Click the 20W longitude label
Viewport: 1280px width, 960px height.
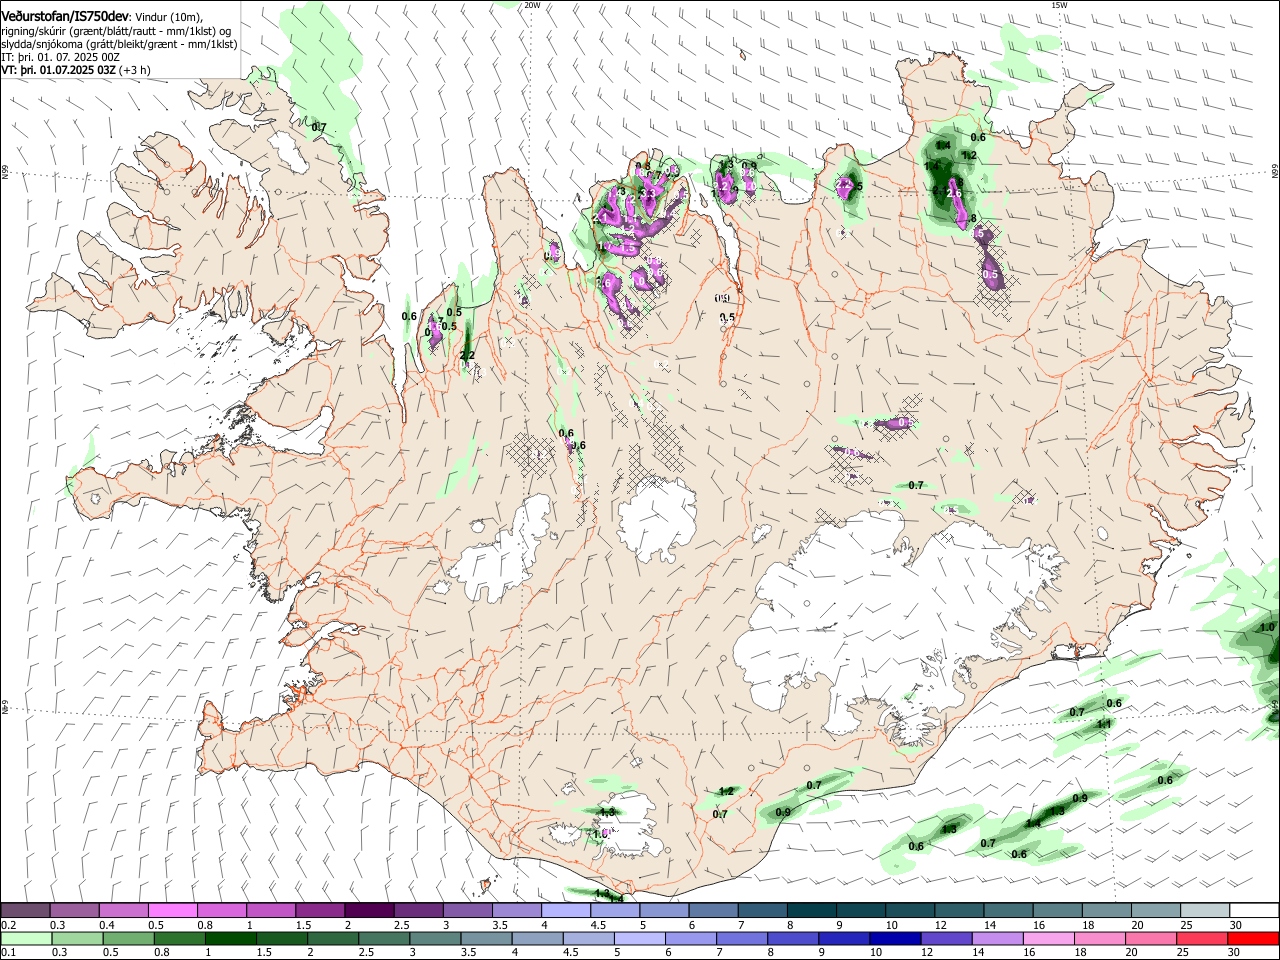tap(532, 5)
